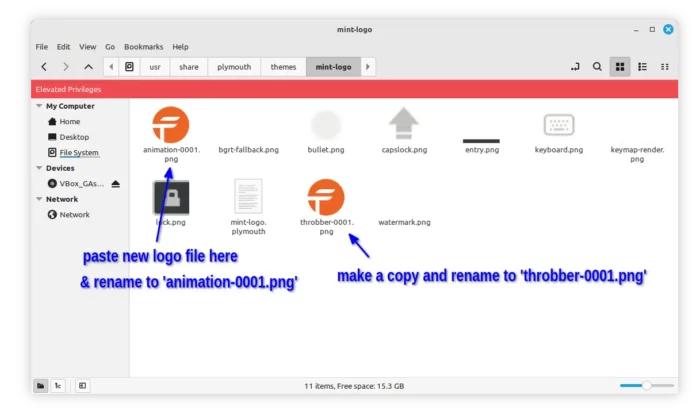Collapse the My Computer sidebar section

39,106
